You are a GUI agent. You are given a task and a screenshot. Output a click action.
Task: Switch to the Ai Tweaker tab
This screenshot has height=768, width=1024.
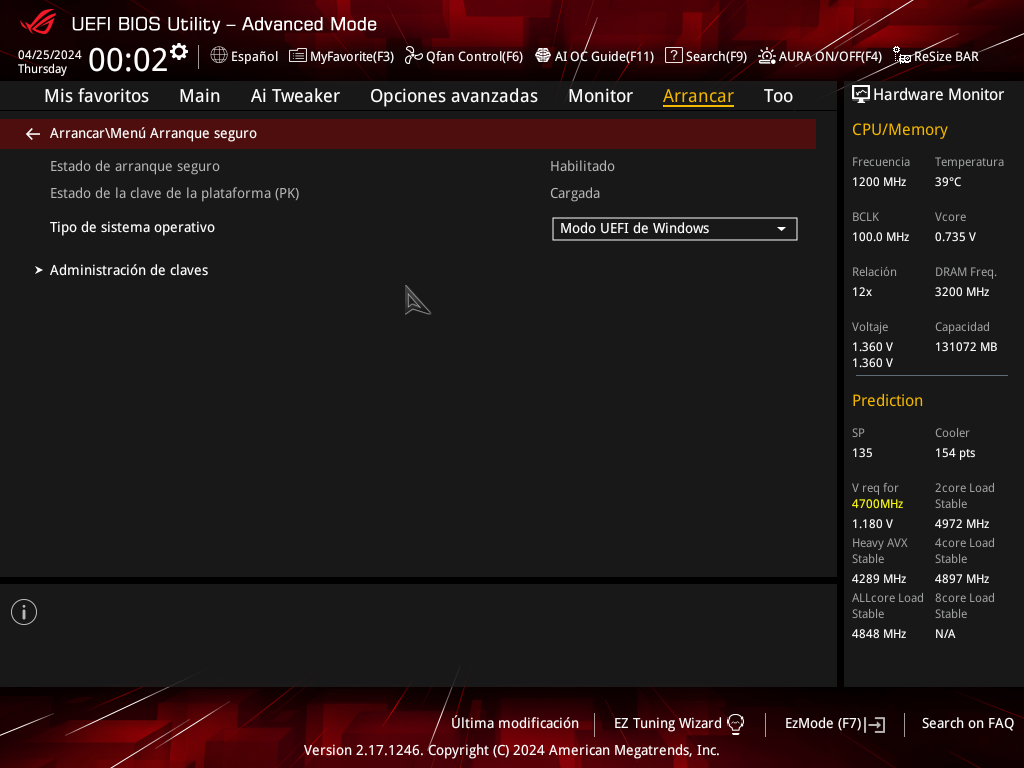(295, 95)
